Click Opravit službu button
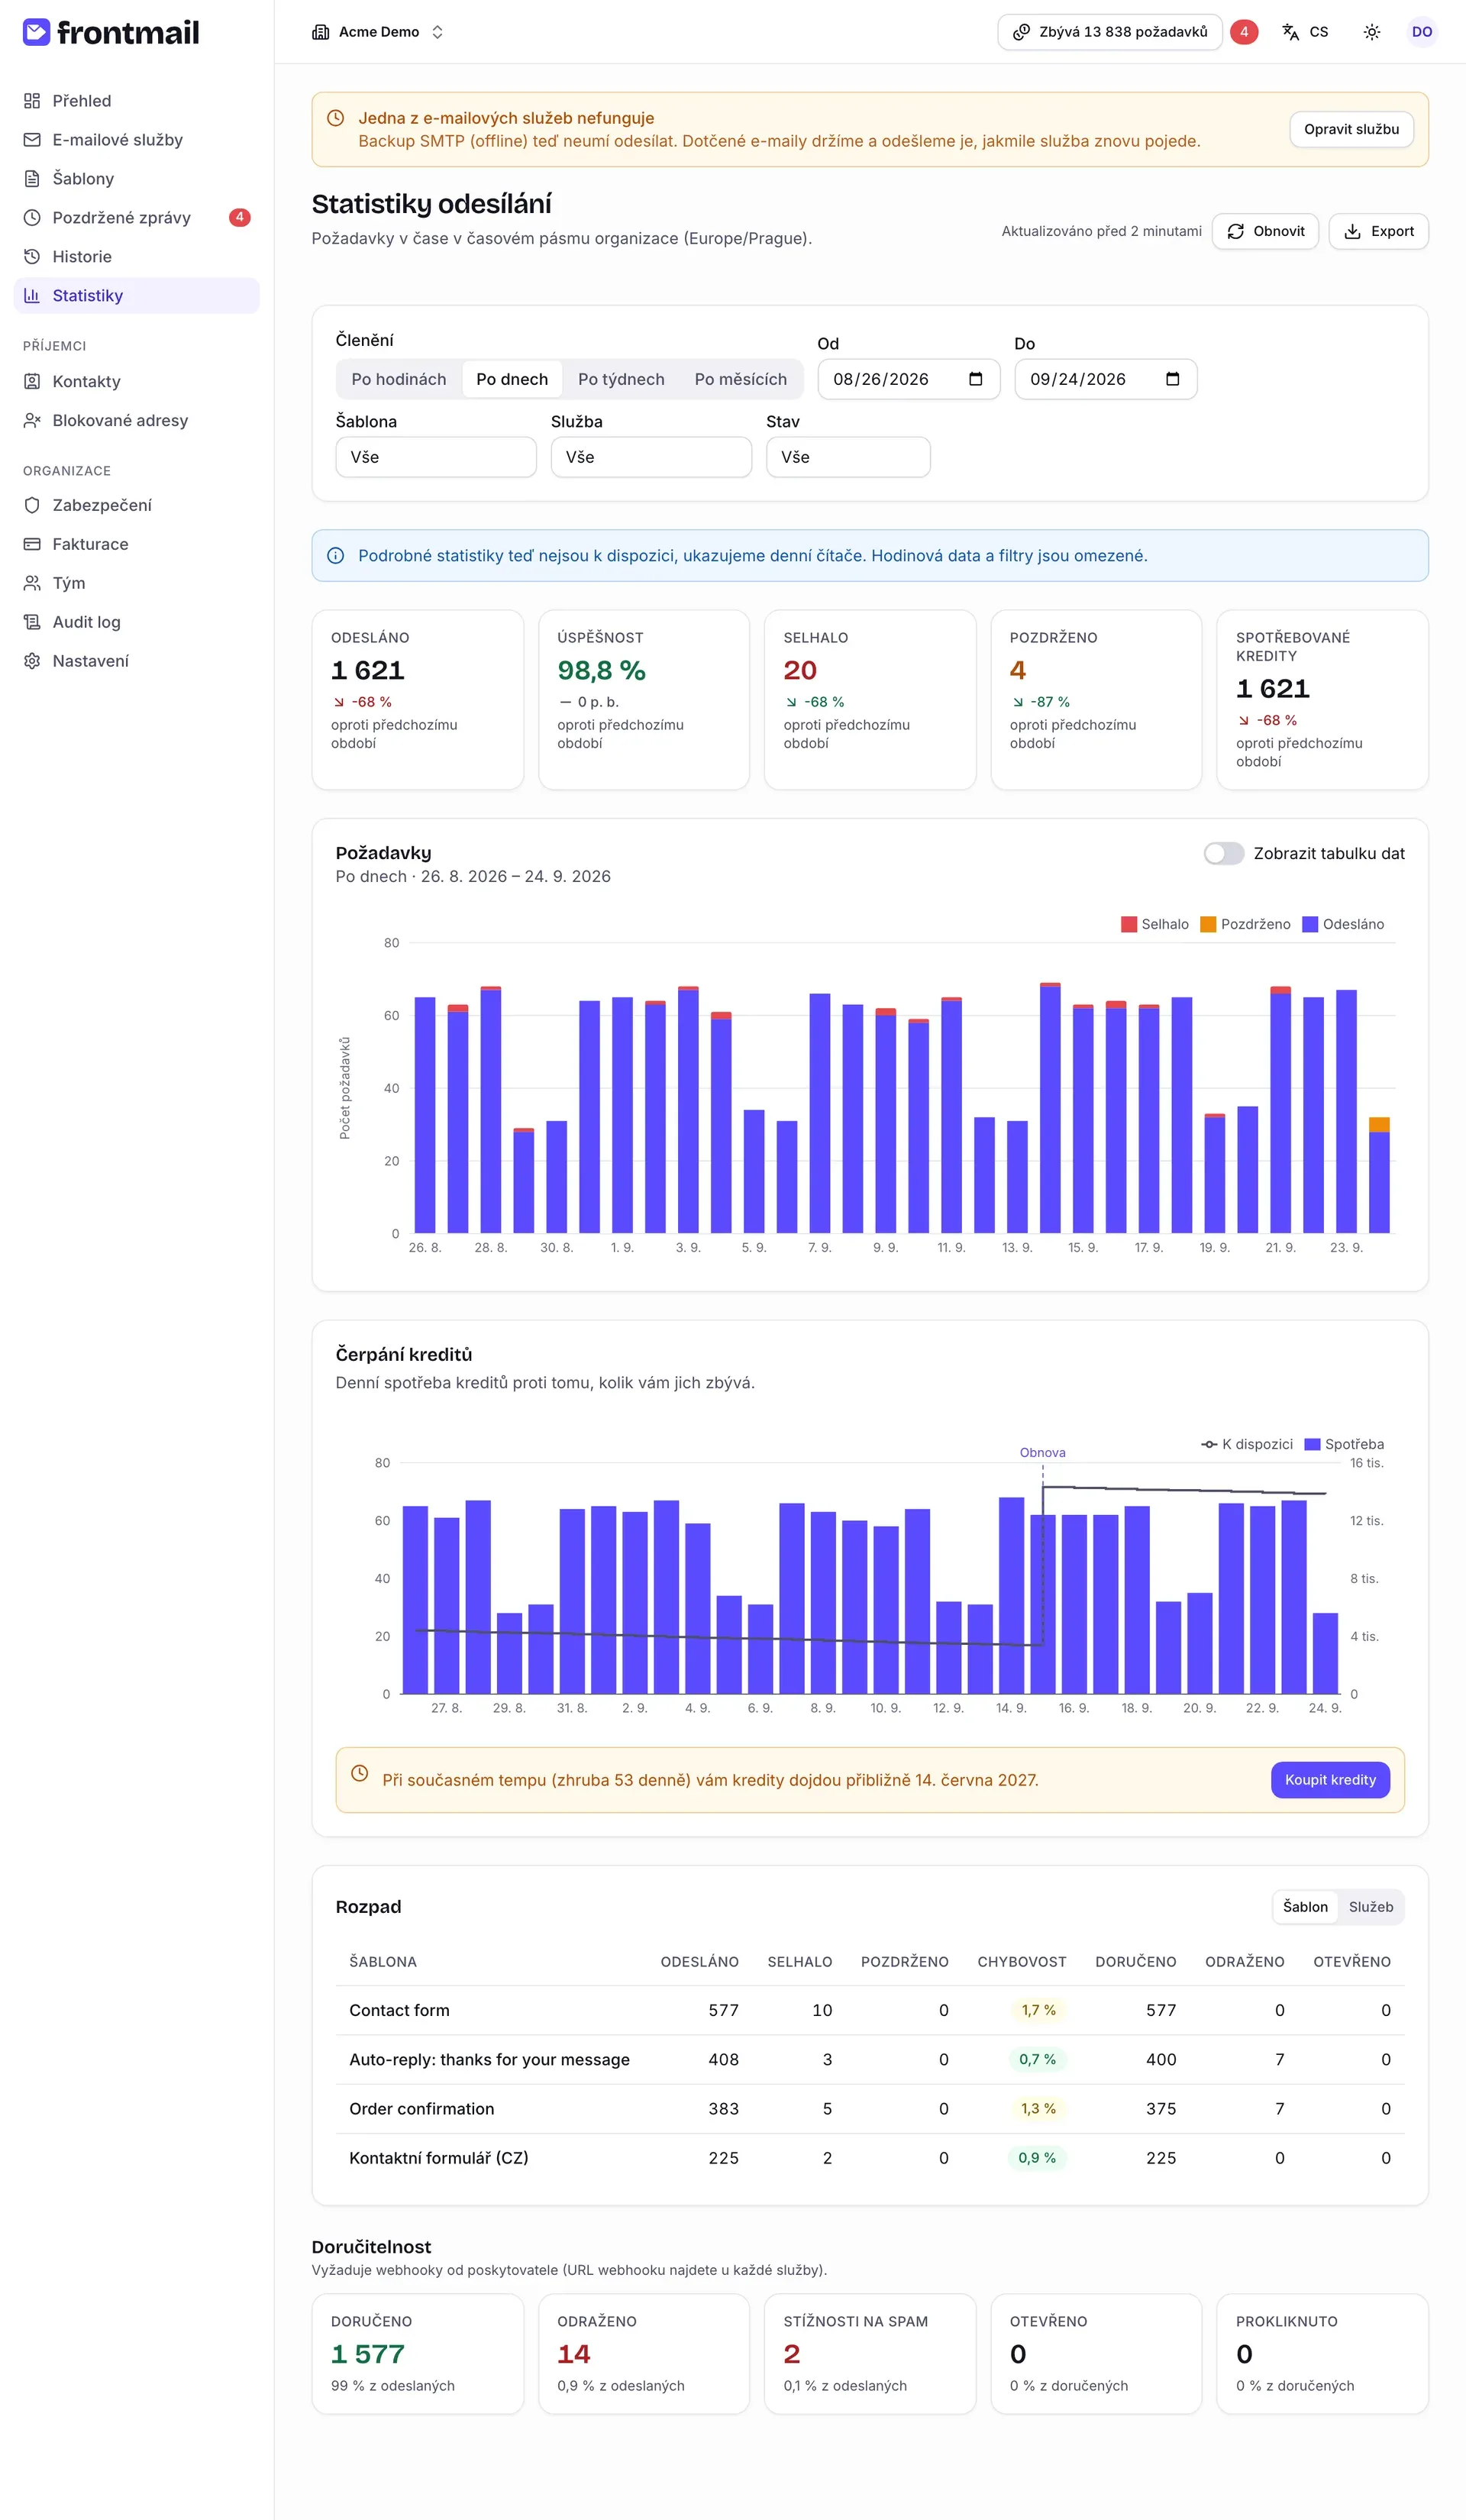The image size is (1466, 2520). [x=1351, y=130]
